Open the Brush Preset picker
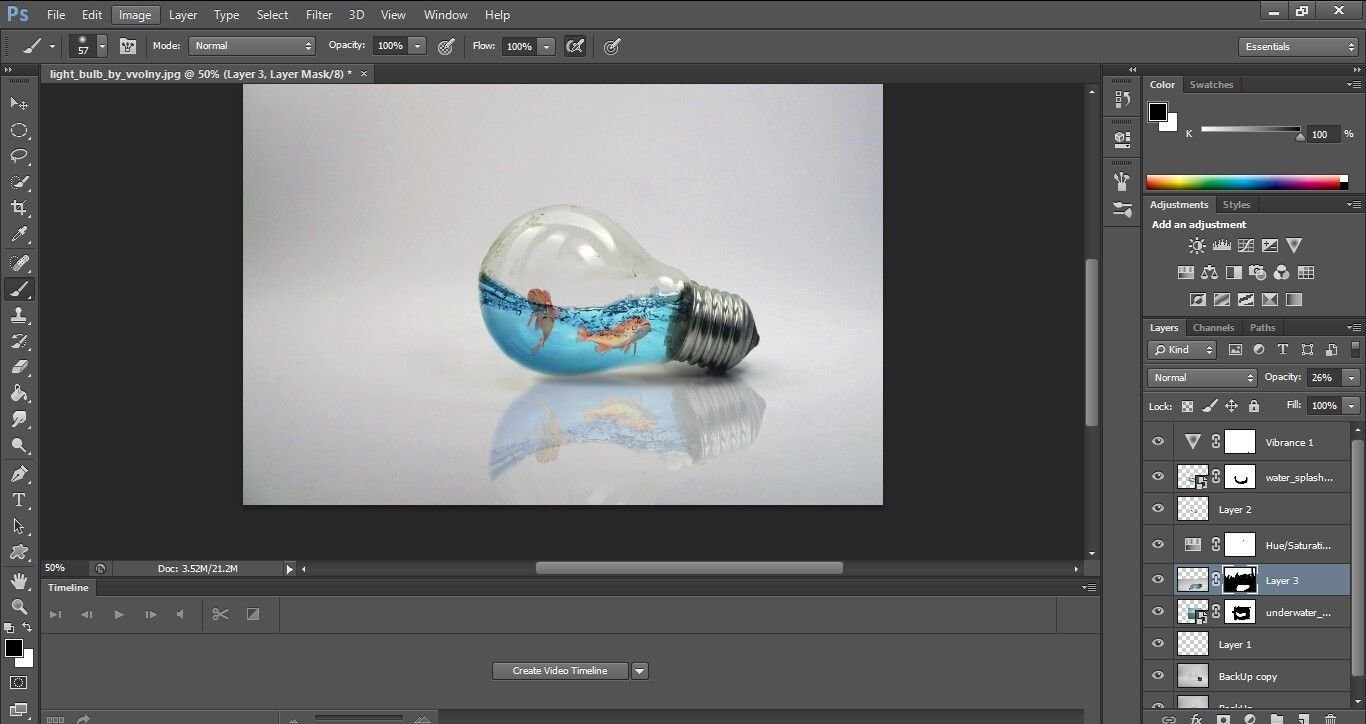The image size is (1366, 724). [88, 46]
